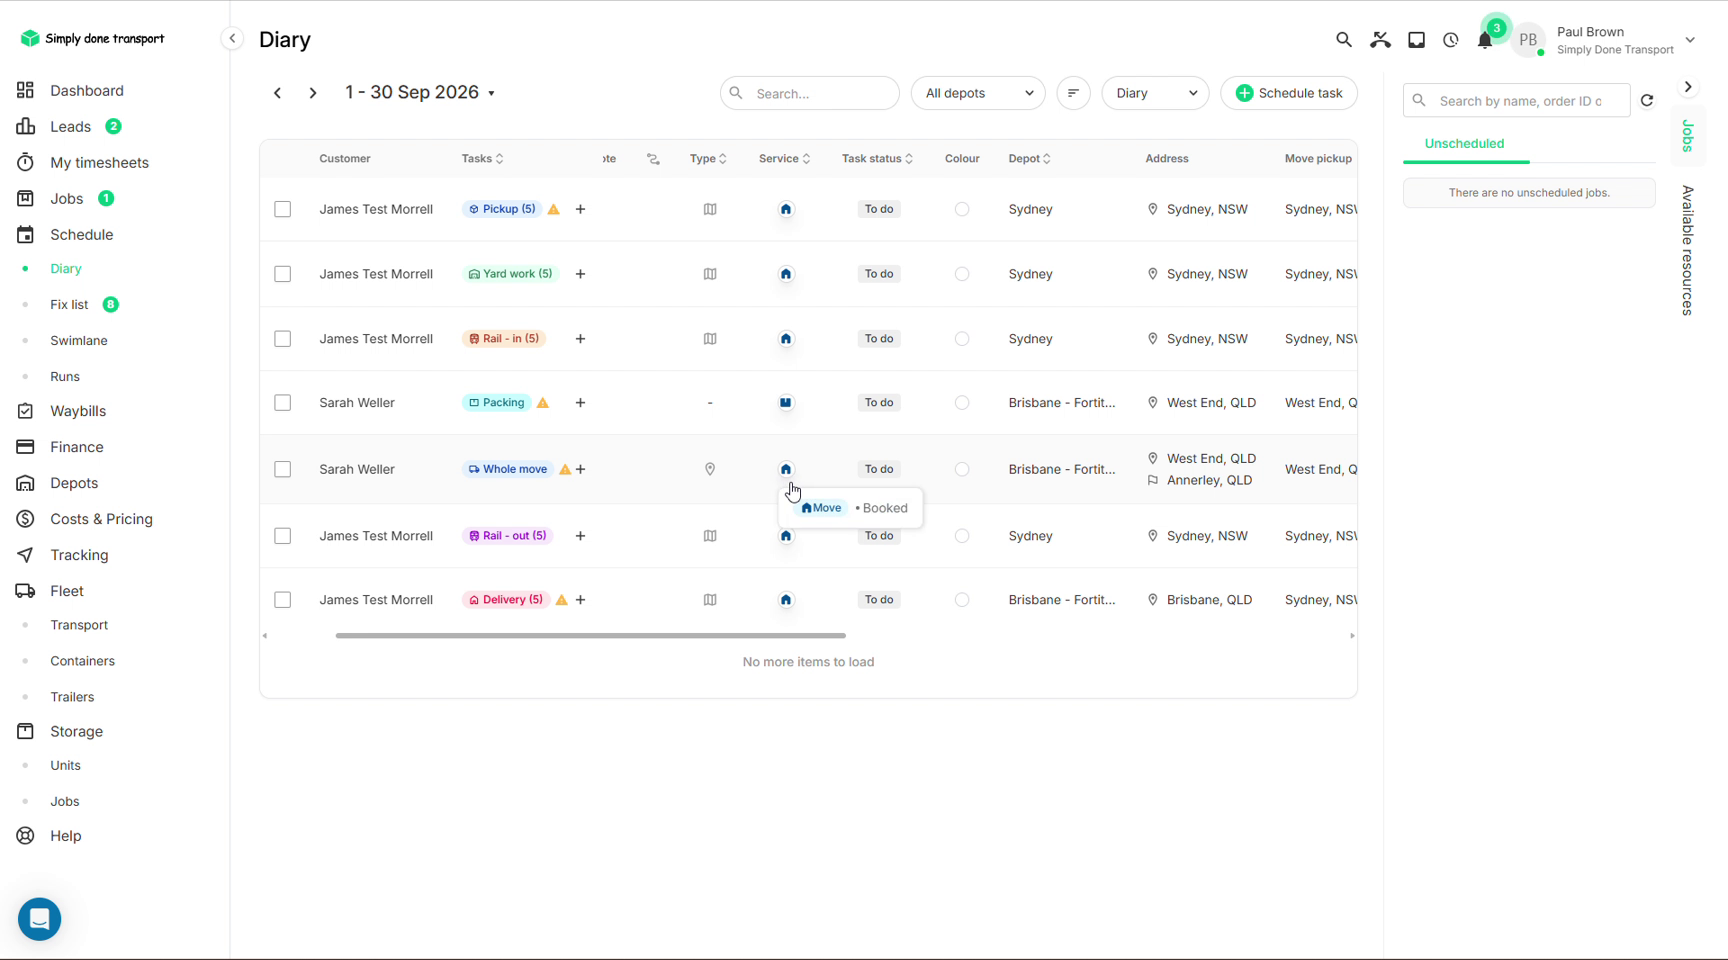Open notifications bell with badge
1728x960 pixels.
tap(1485, 40)
